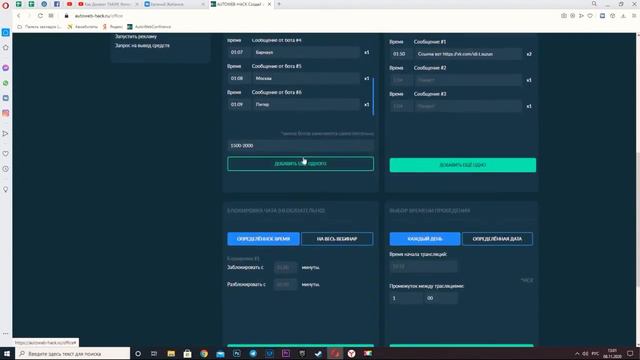Open the Facebook pinned tab

(57, 4)
